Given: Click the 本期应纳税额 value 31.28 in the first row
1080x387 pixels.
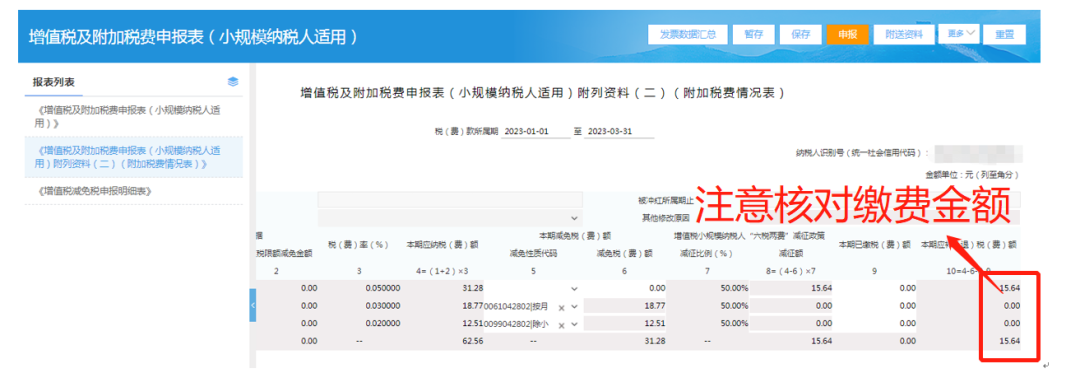Looking at the screenshot, I should (472, 288).
